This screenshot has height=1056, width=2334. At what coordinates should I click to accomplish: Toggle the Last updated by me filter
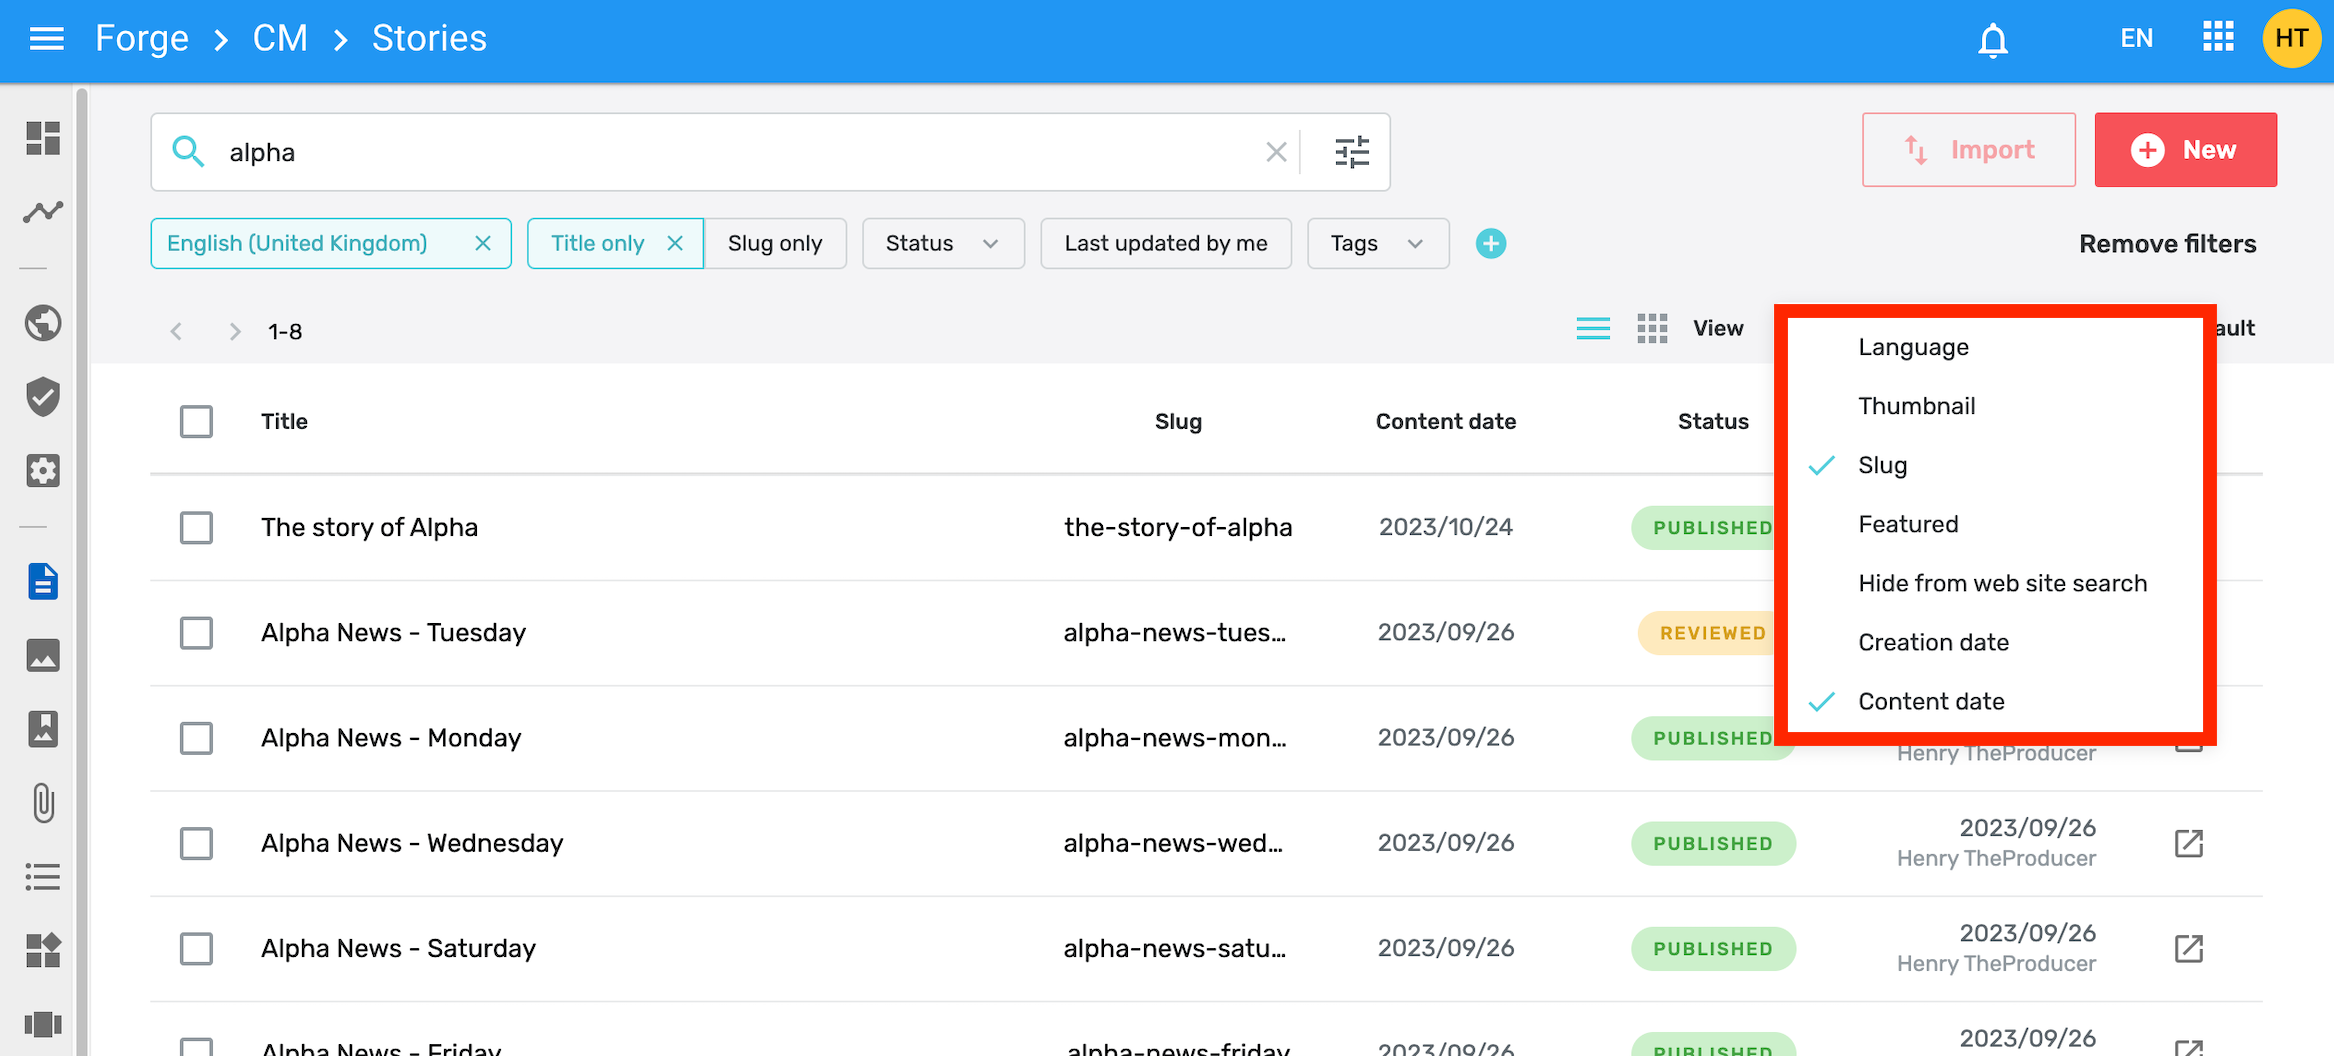click(1166, 243)
